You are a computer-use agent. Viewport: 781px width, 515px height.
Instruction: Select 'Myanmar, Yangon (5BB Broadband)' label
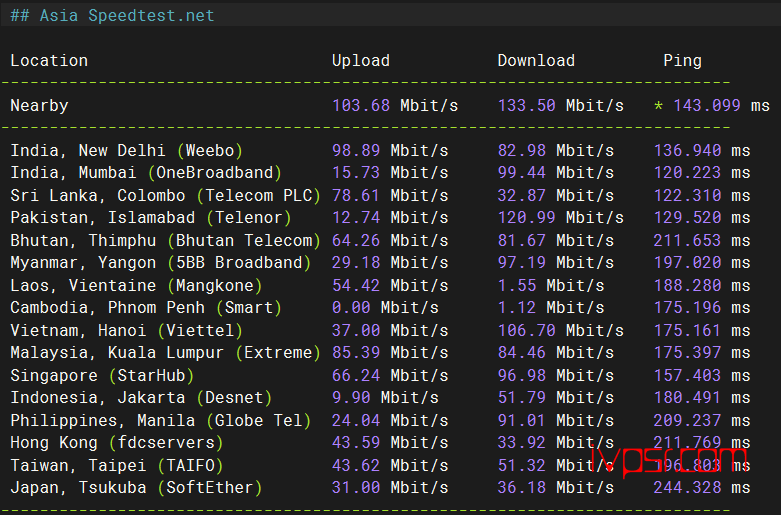click(x=160, y=262)
